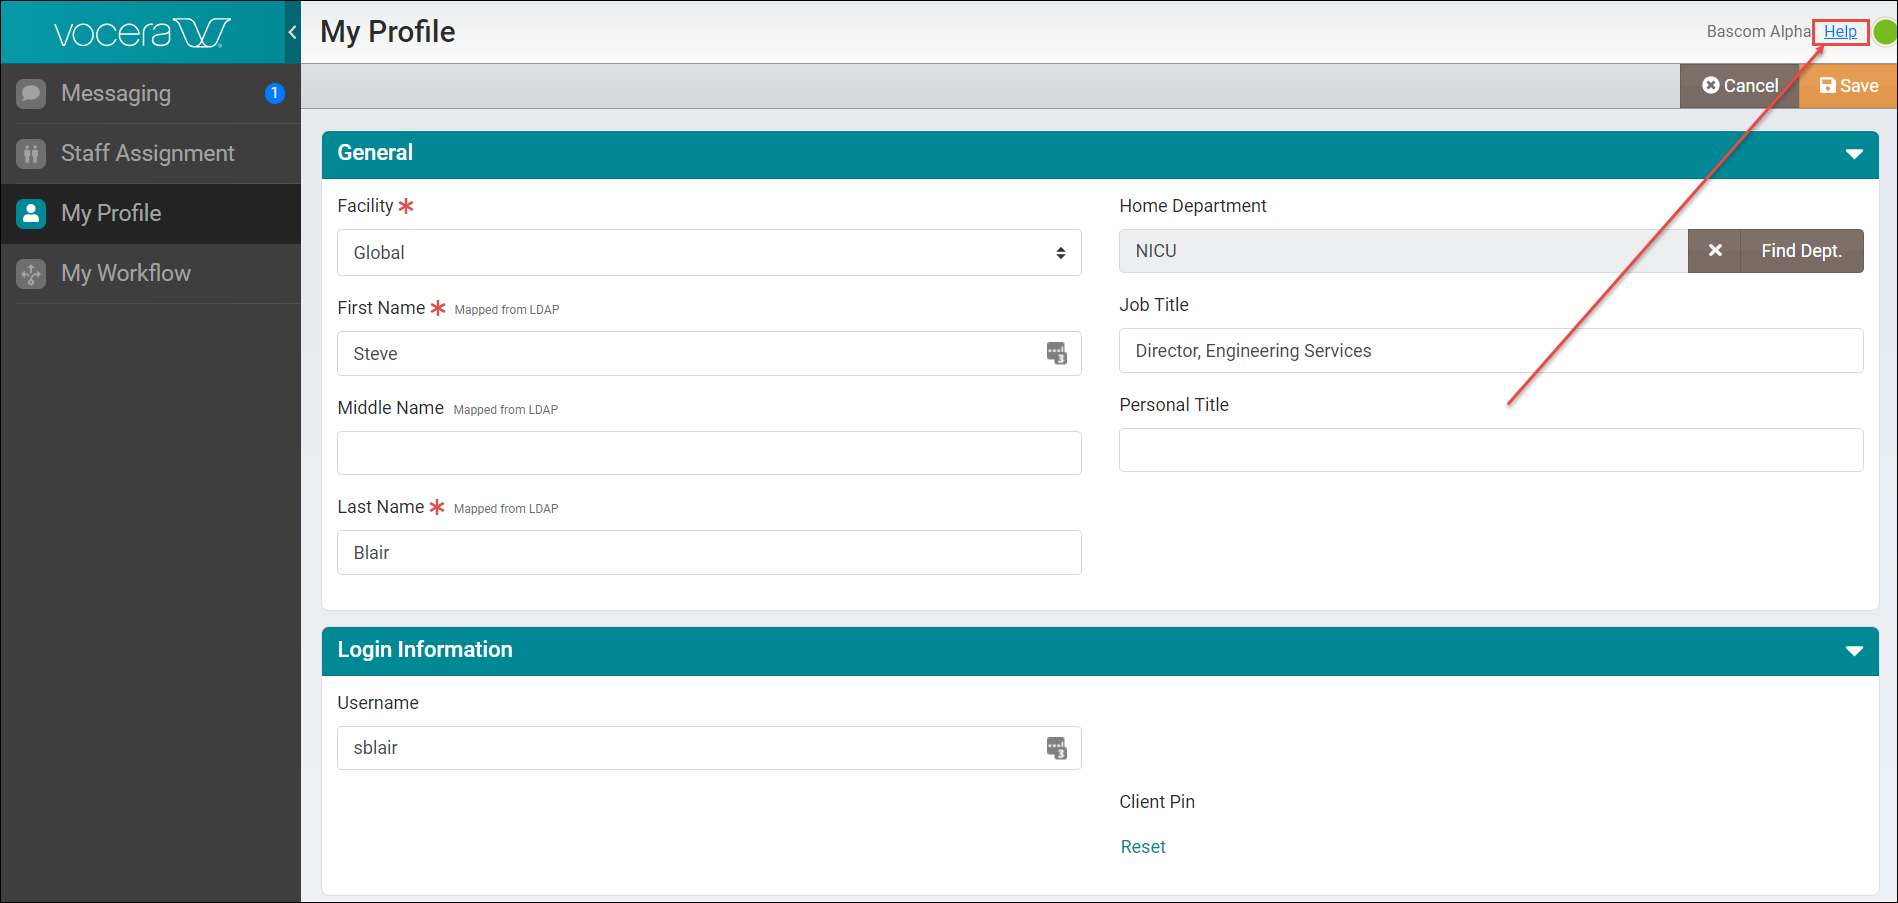Open the Facility dropdown showing Global

coord(708,253)
